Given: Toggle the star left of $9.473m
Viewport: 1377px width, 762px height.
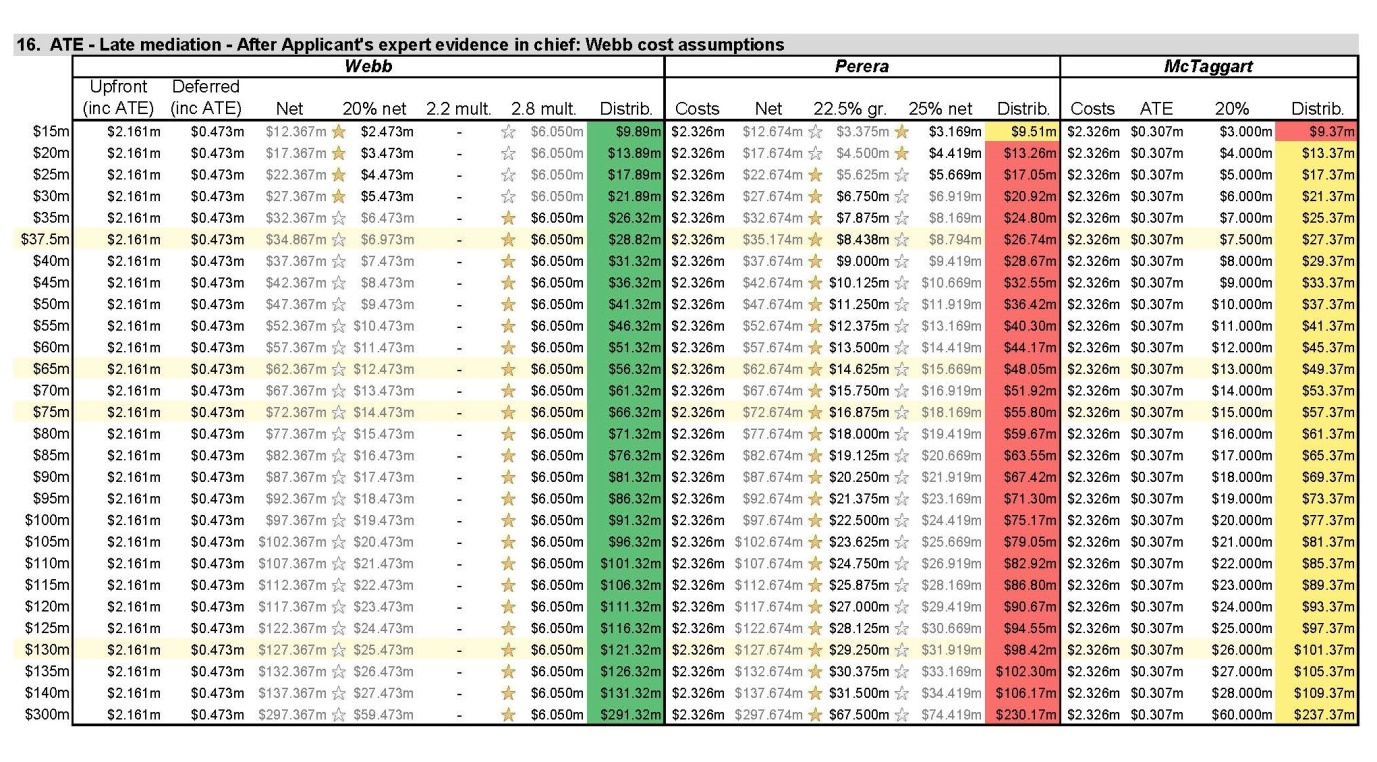Looking at the screenshot, I should tap(338, 304).
